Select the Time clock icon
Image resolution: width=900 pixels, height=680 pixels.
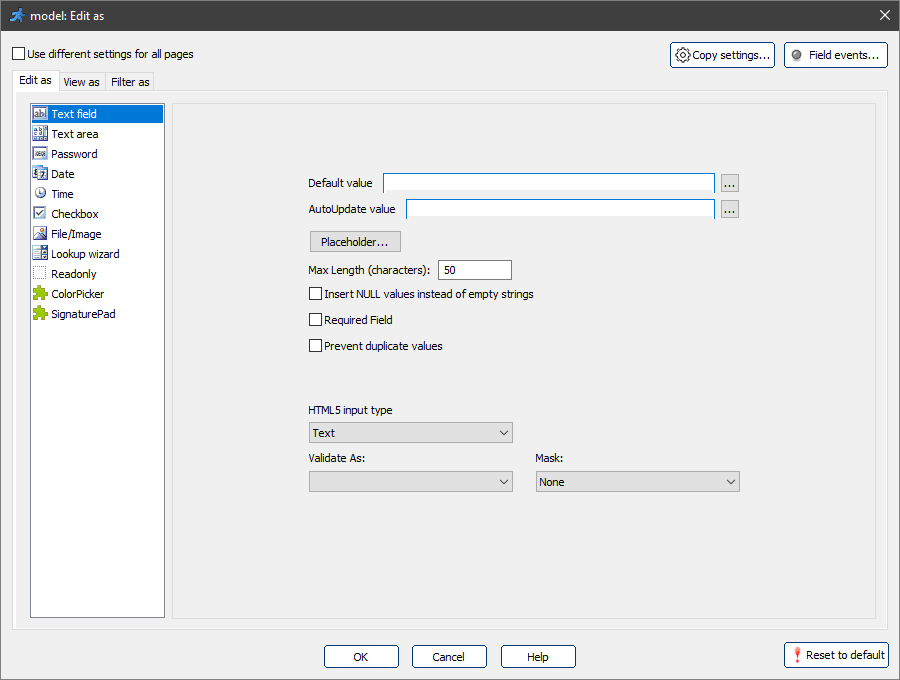[x=40, y=194]
